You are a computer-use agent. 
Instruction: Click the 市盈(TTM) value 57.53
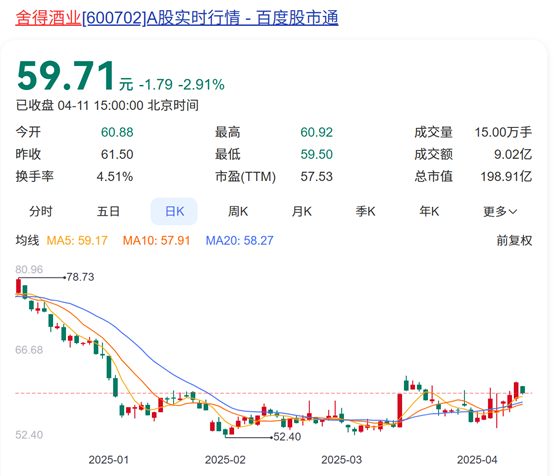click(317, 177)
